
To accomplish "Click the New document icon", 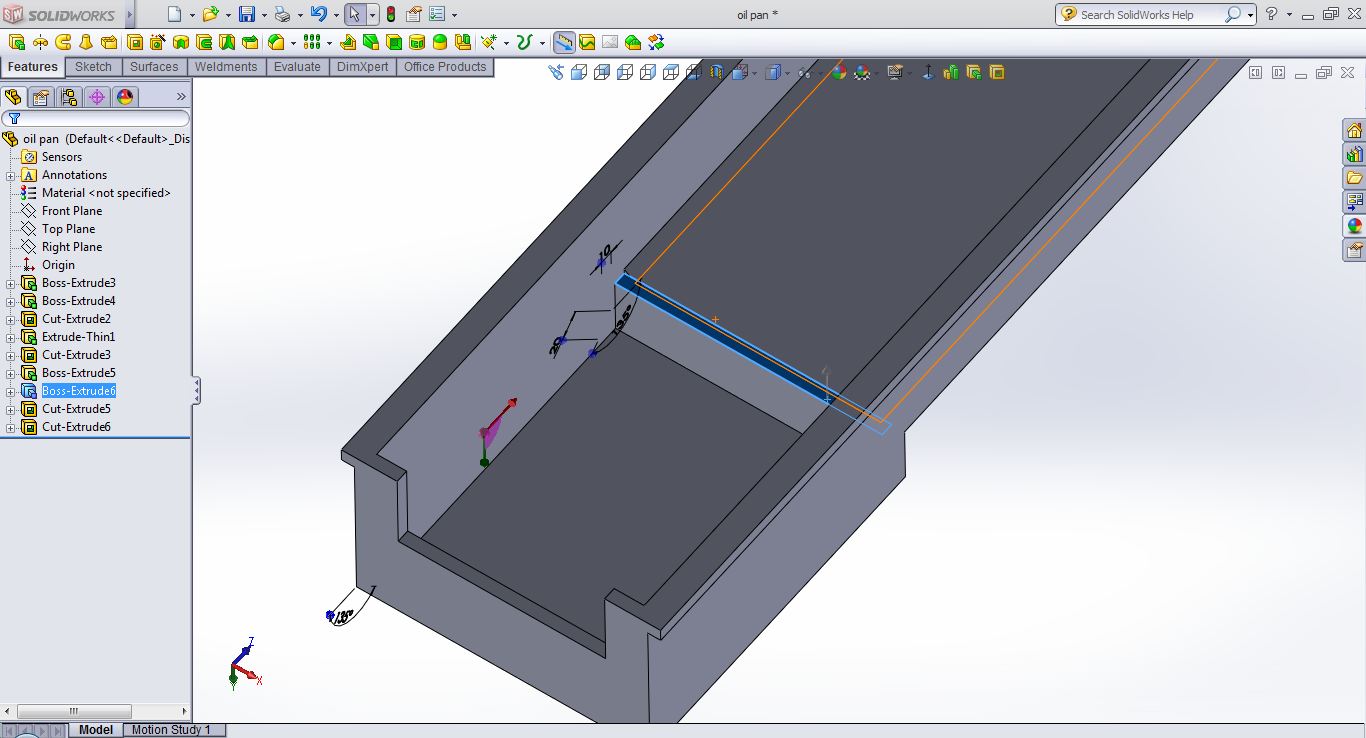I will click(175, 14).
